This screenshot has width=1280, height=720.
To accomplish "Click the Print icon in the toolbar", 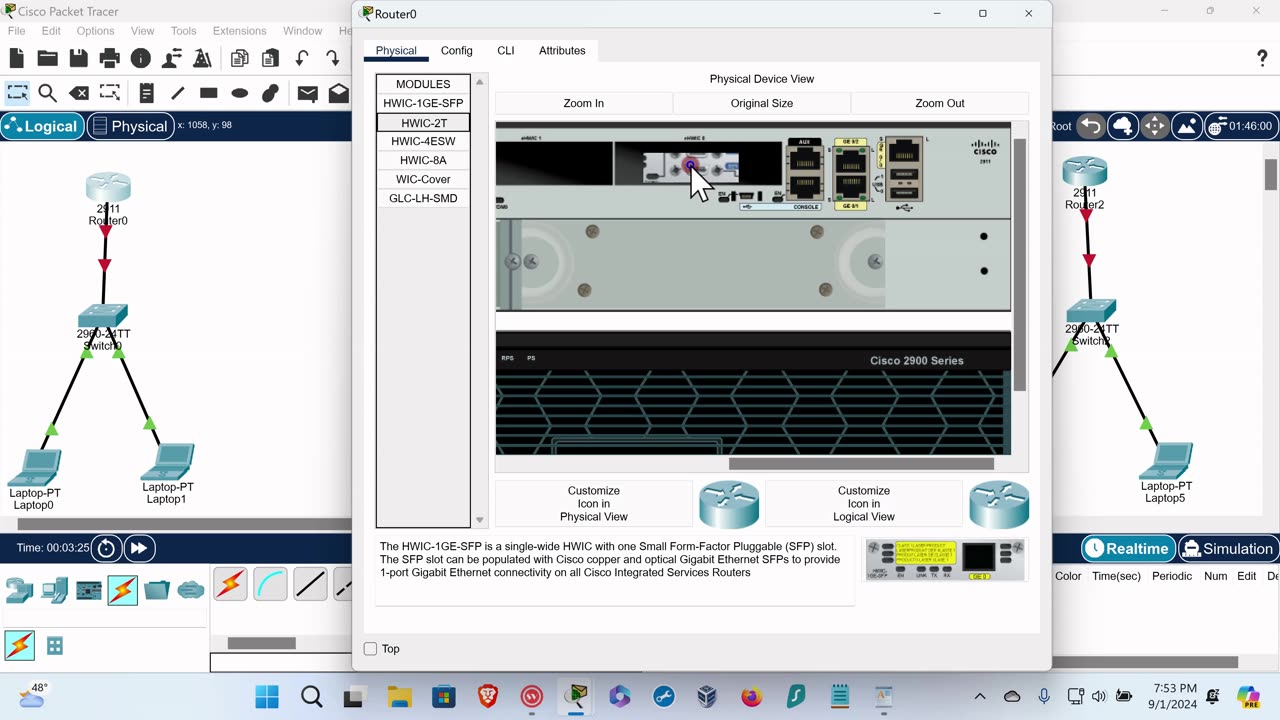I will [110, 59].
